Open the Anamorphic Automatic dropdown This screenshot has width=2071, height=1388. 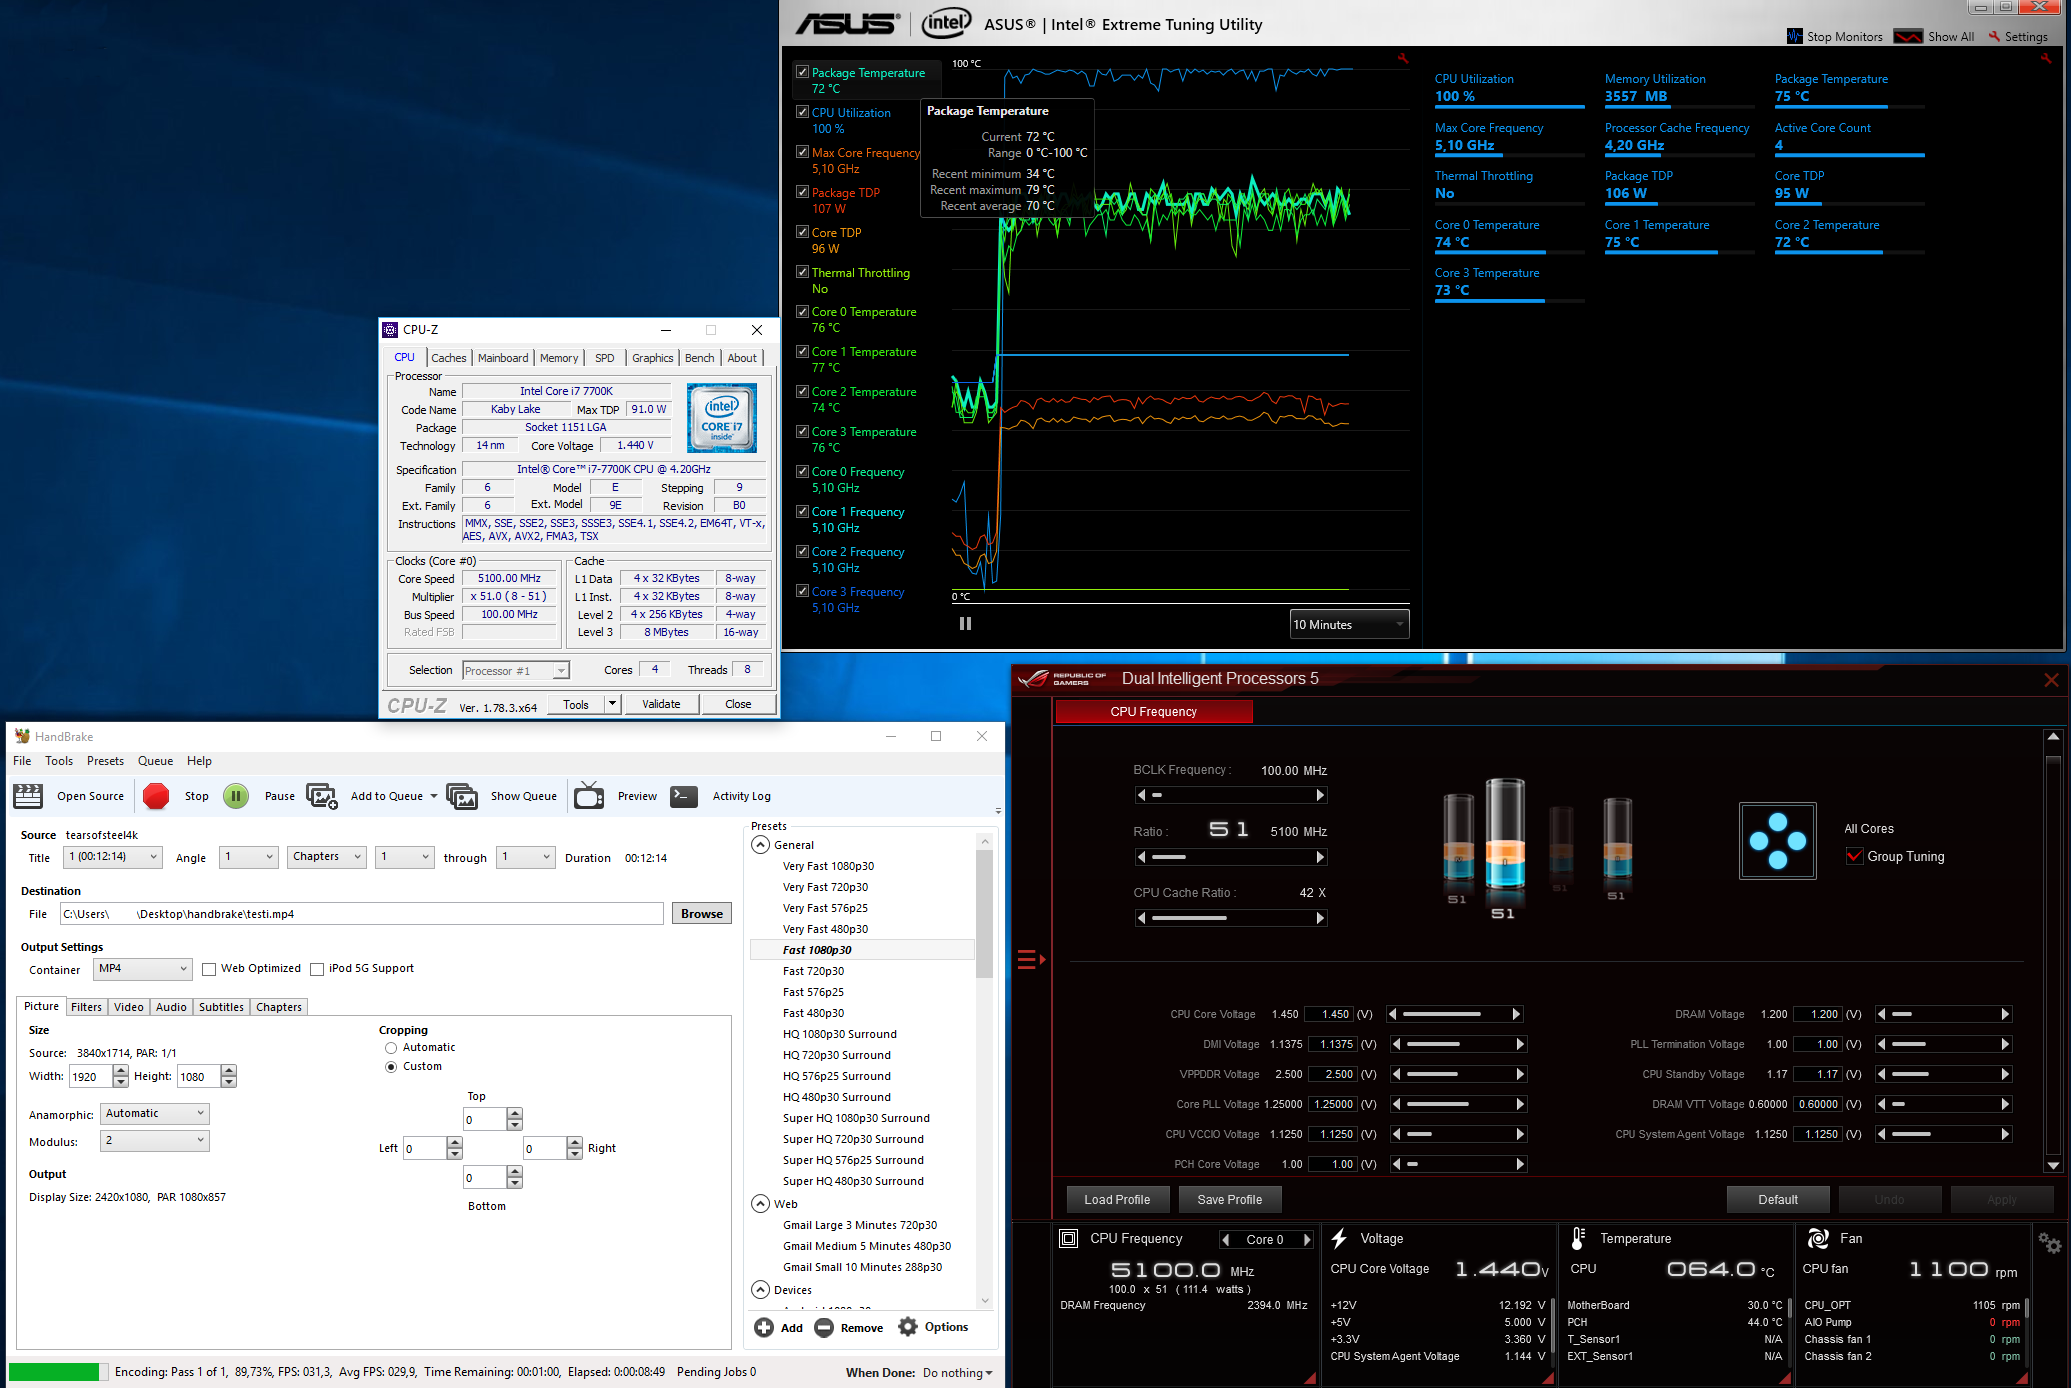point(154,1113)
